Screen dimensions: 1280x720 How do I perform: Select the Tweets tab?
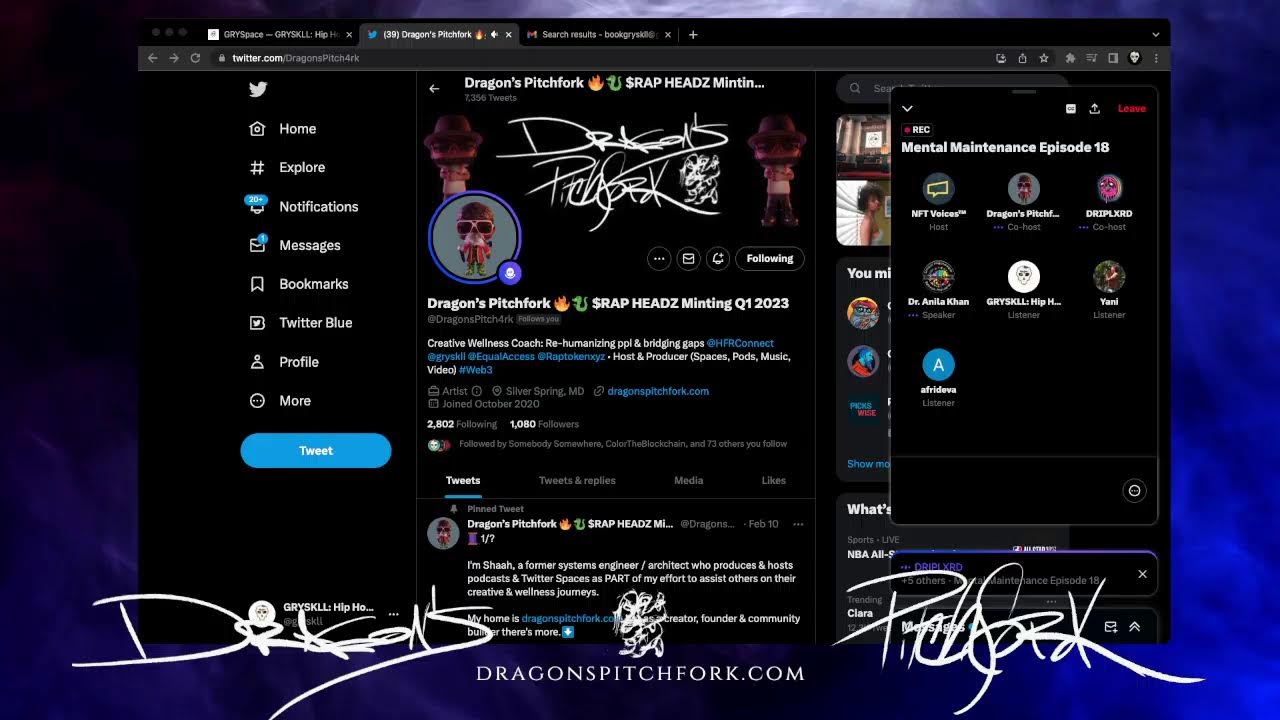click(463, 481)
